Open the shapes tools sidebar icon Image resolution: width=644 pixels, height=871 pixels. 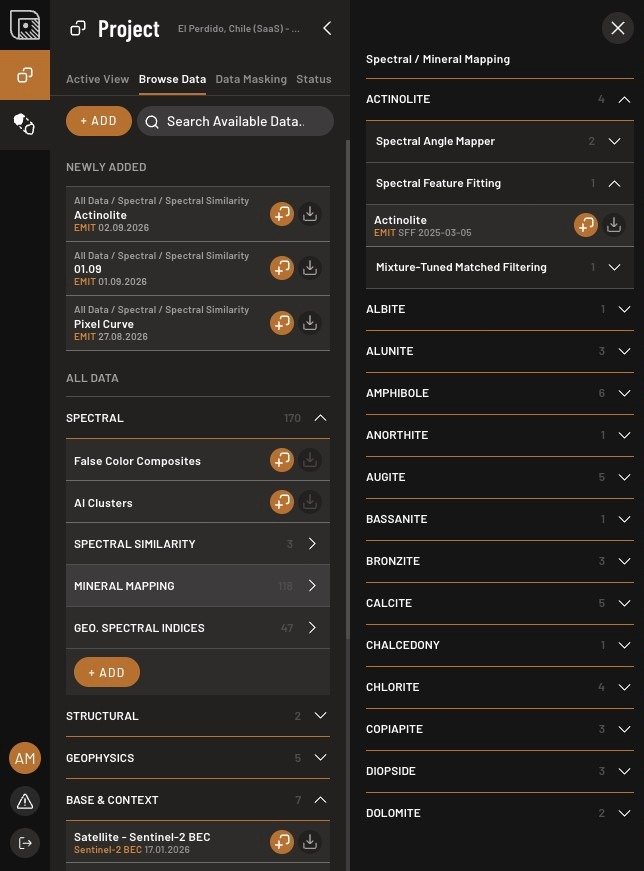(x=25, y=124)
